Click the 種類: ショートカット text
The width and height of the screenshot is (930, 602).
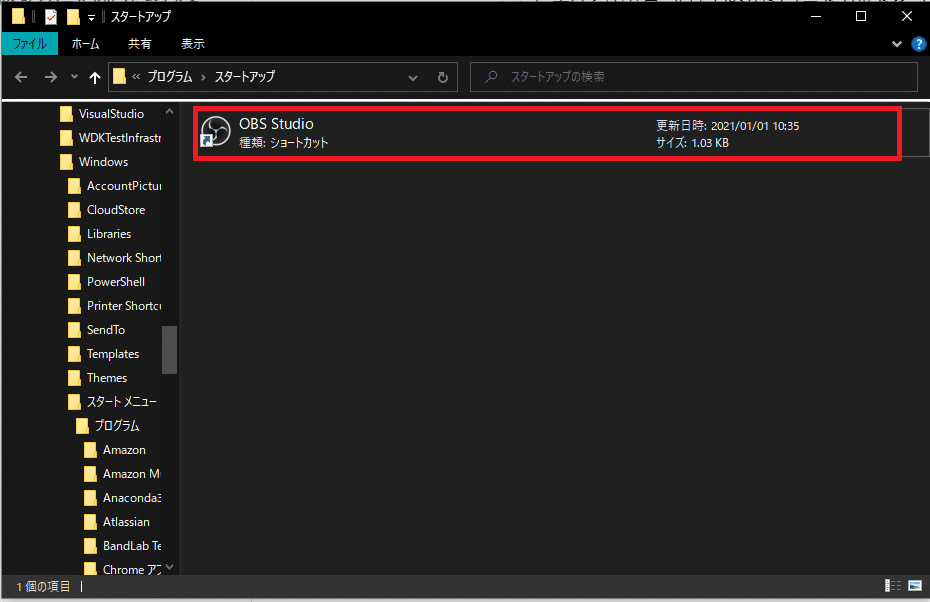tap(284, 143)
